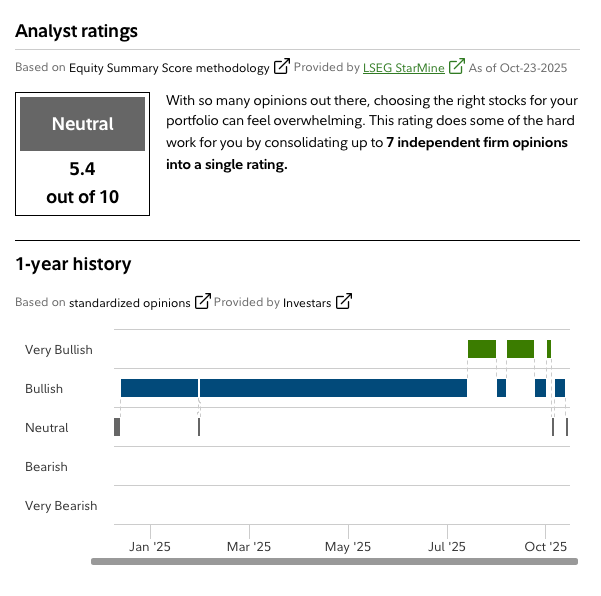Click the horizontal chart scrollbar

coord(334,562)
